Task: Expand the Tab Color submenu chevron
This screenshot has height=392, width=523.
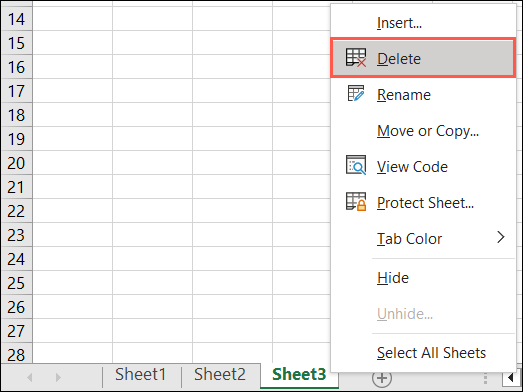Action: [x=500, y=238]
